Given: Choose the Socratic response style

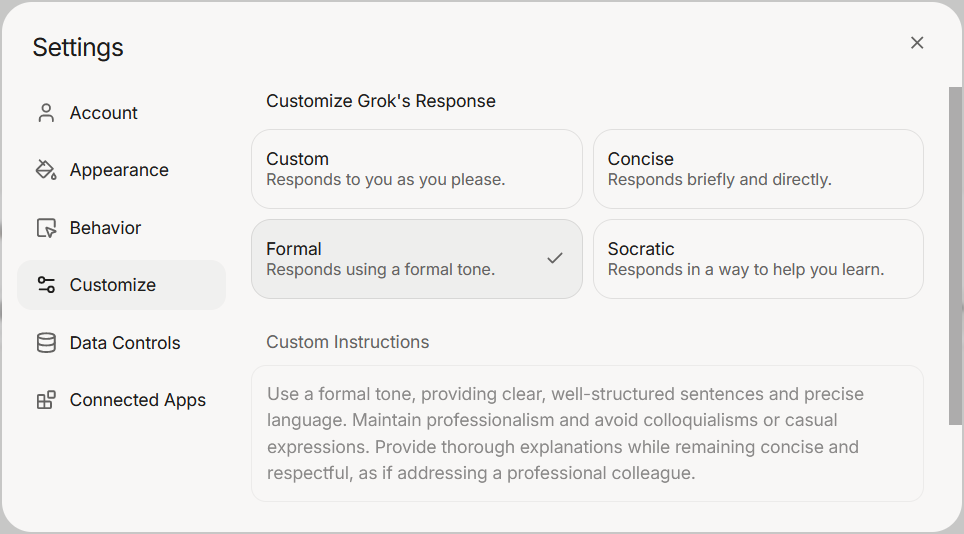Looking at the screenshot, I should 758,258.
